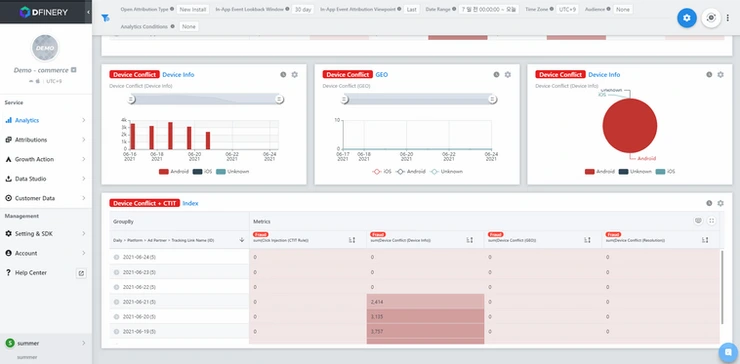Toggle Unknown legend in the bar chart
Image resolution: width=740 pixels, height=364 pixels.
pos(232,171)
